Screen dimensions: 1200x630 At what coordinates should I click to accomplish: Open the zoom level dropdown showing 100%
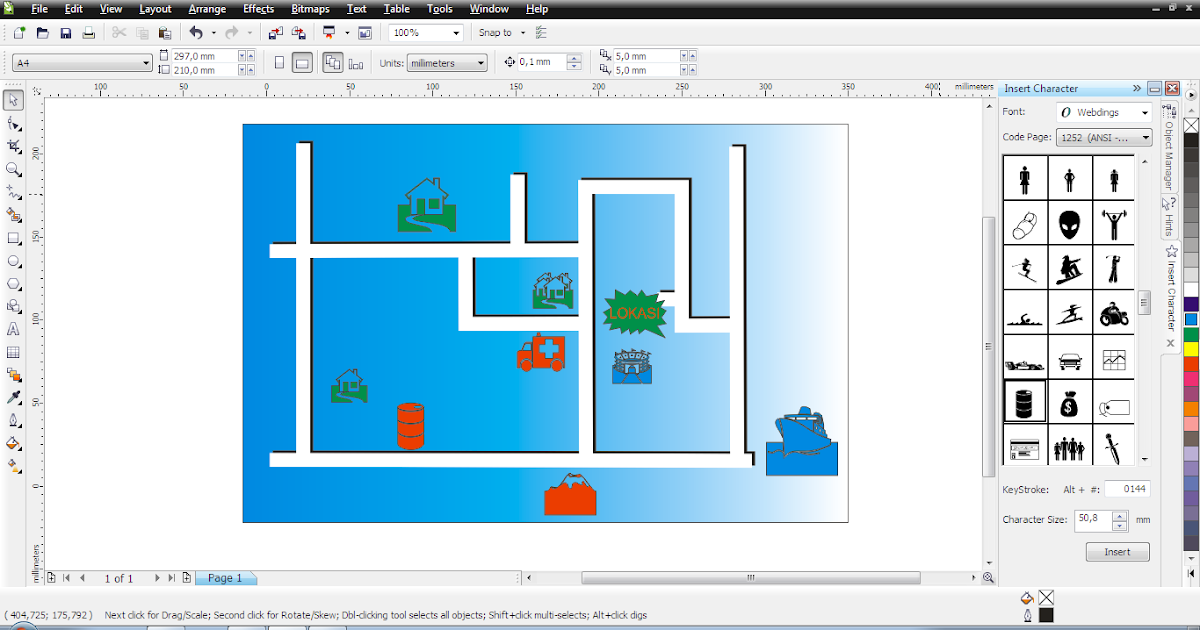pyautogui.click(x=455, y=32)
